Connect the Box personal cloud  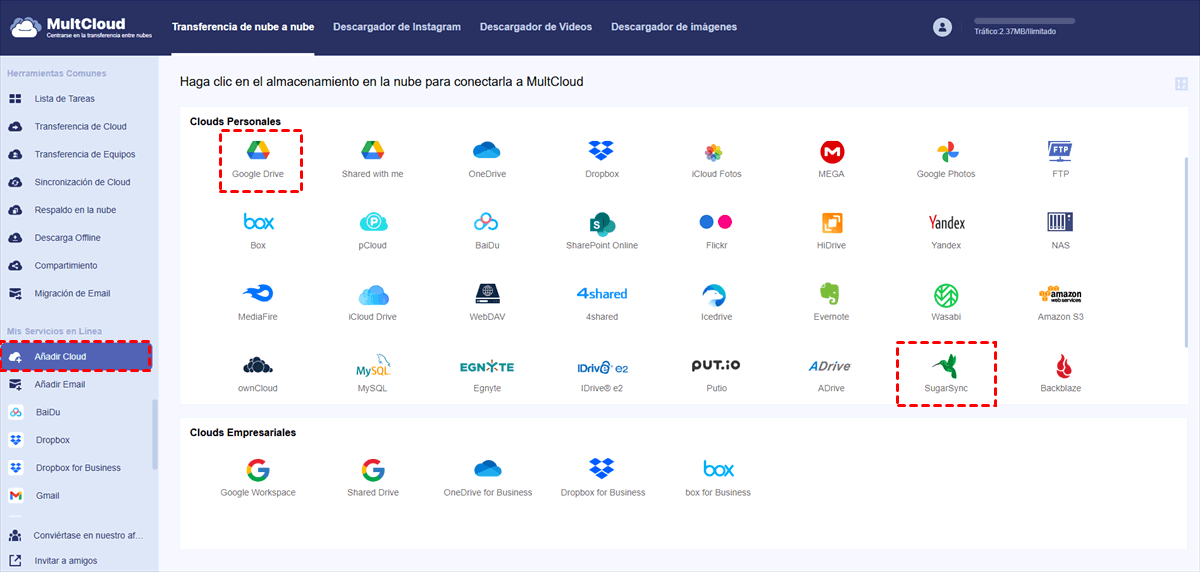coord(258,231)
